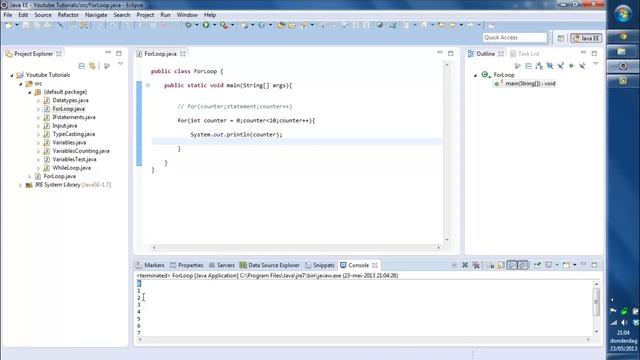The image size is (640, 360).
Task: Open the Run menu
Action: (x=165, y=15)
